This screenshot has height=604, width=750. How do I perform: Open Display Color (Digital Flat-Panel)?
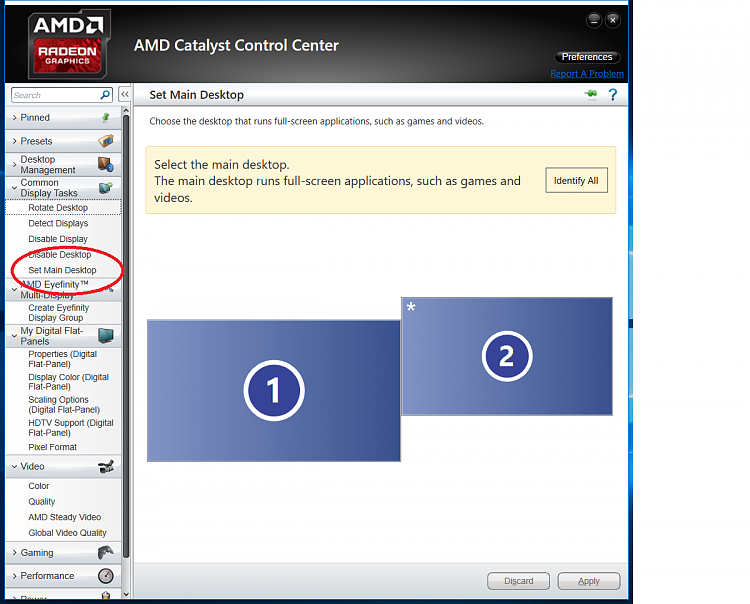(68, 382)
